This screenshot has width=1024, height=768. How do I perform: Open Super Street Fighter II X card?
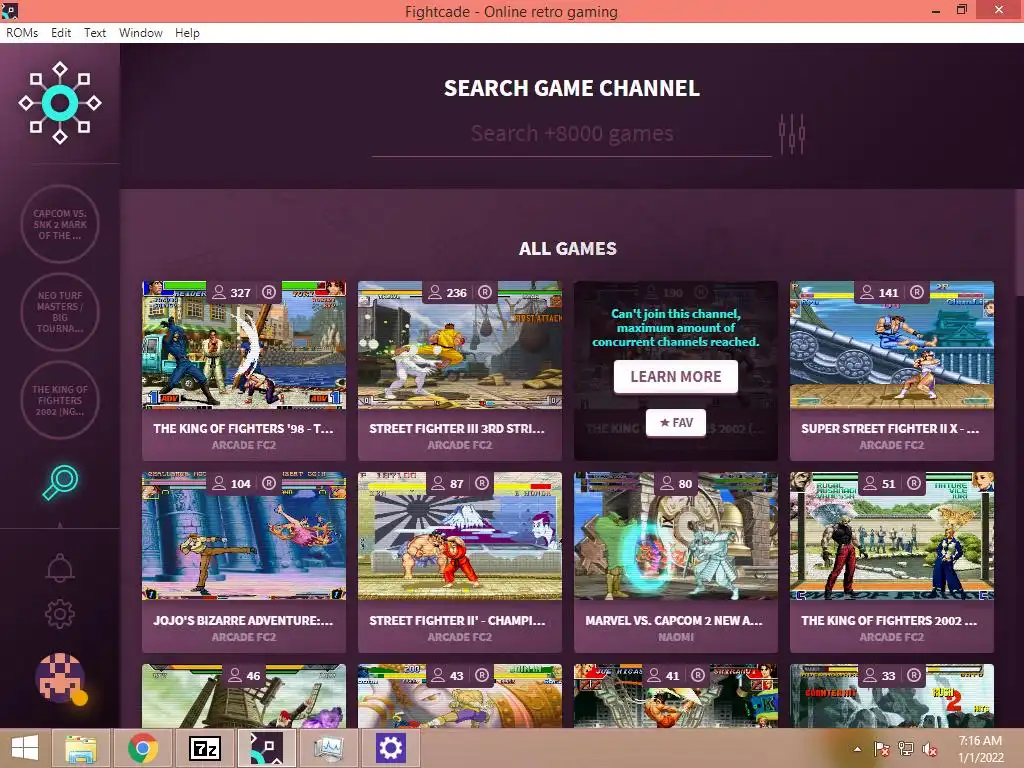(x=891, y=370)
